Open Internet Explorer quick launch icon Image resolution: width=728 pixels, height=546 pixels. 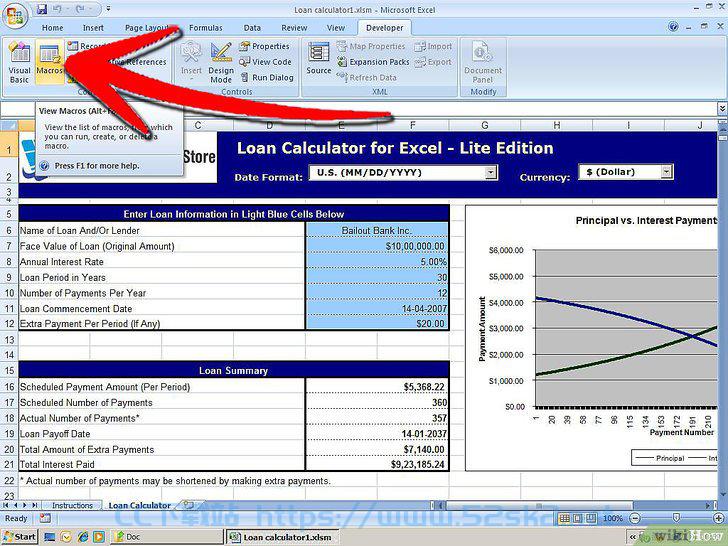point(83,537)
